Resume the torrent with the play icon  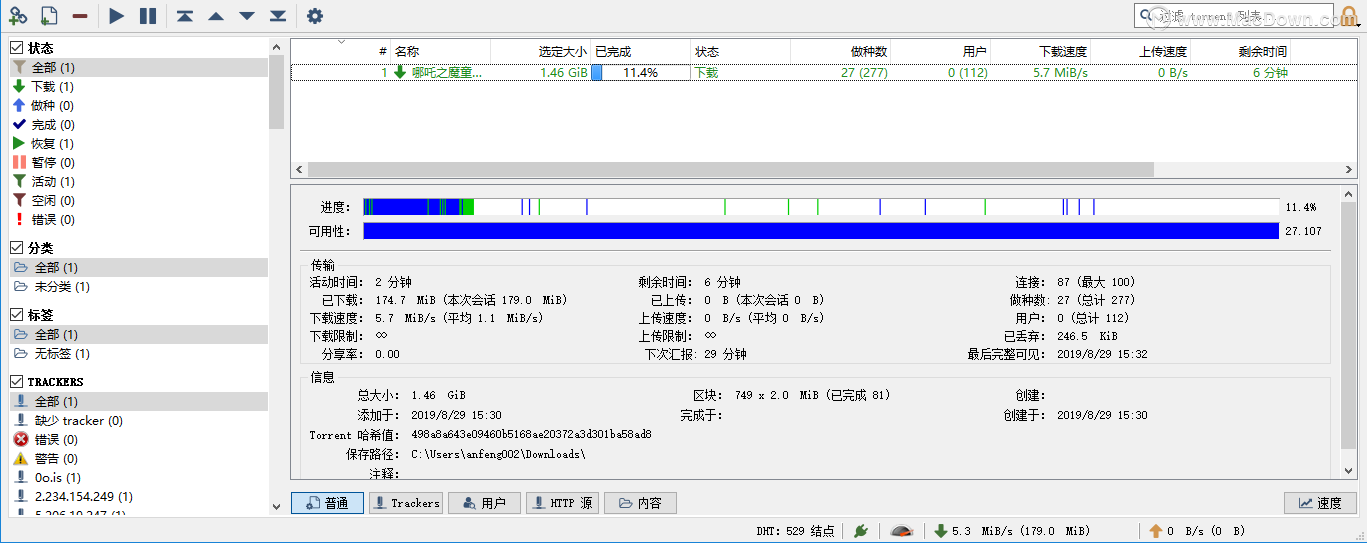click(117, 16)
